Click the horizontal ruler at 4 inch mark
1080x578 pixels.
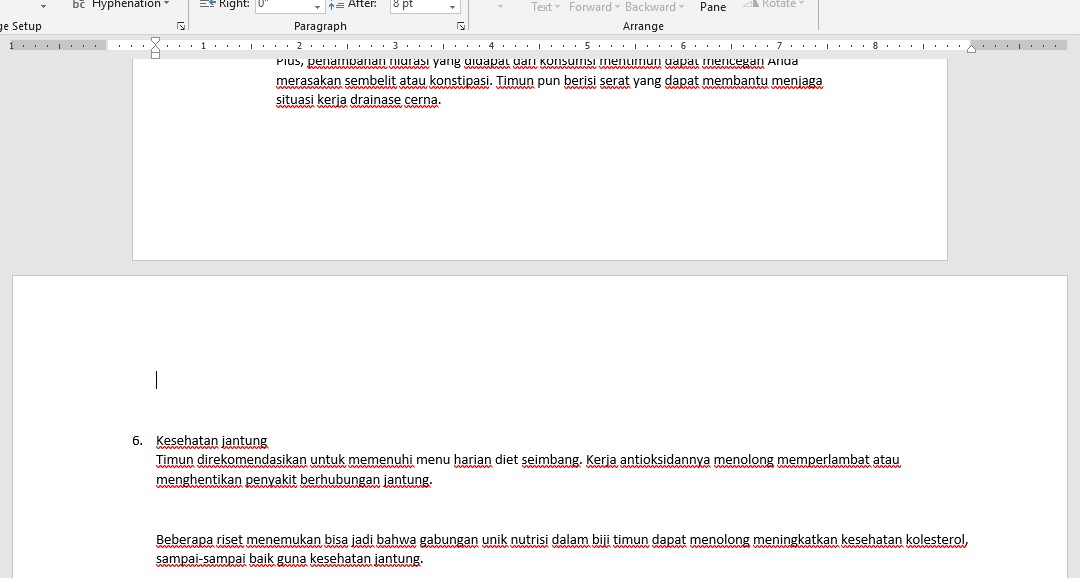(491, 46)
